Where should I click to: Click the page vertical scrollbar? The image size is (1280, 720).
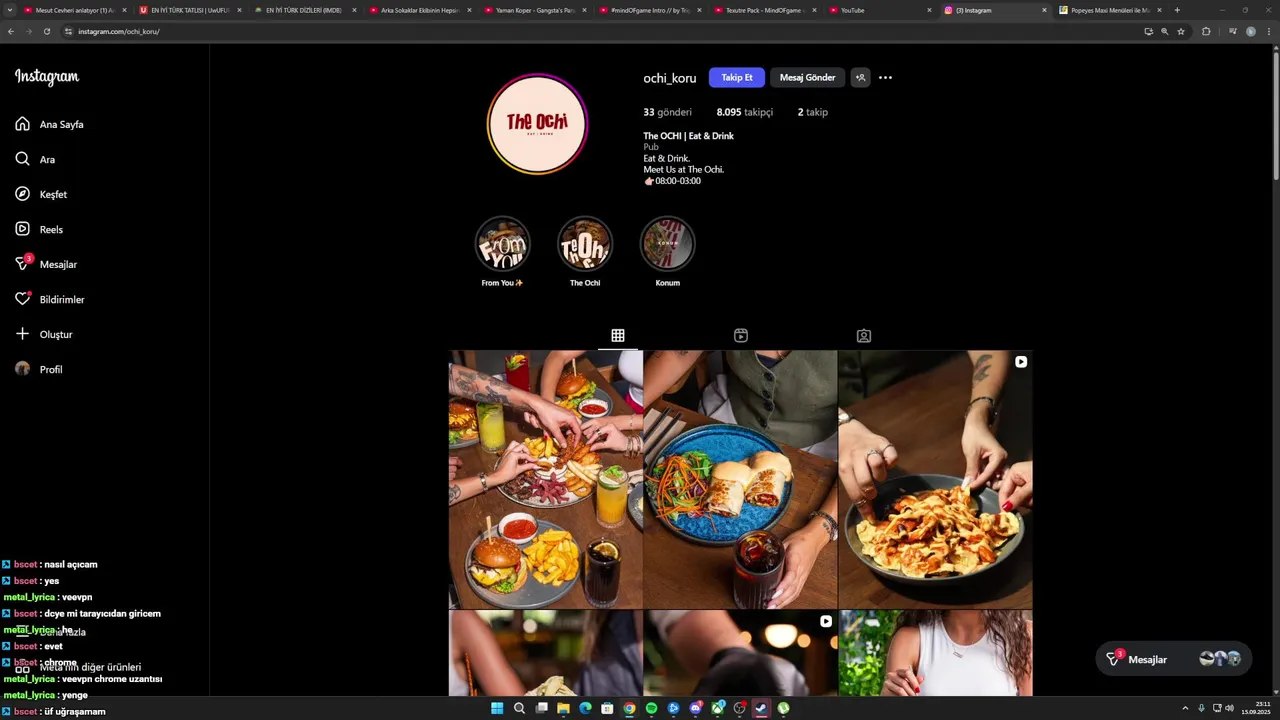pos(1275,114)
